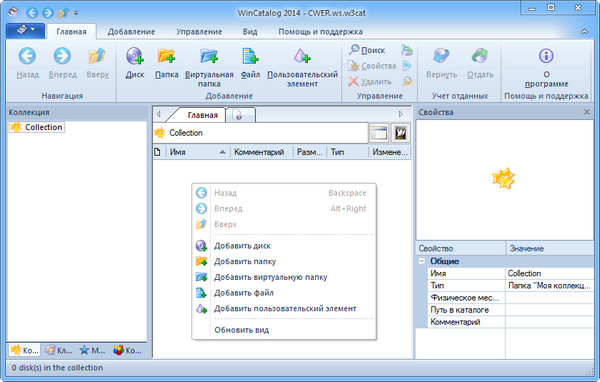Switch to the Управление ribbon tab
Viewport: 600px width, 382px height.
coord(199,32)
